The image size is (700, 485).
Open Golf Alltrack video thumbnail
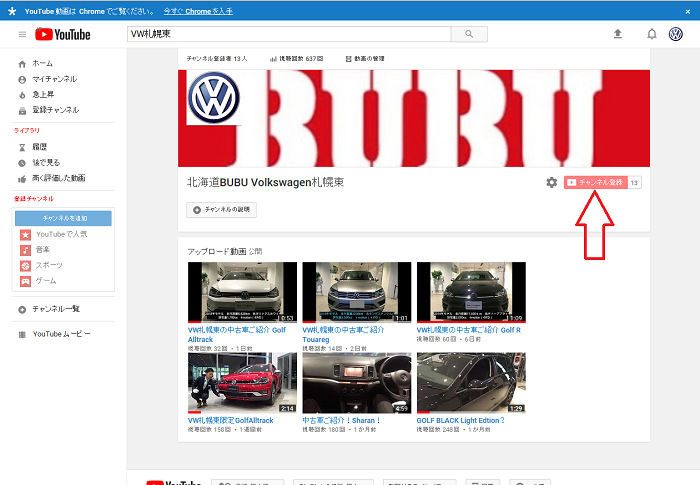(x=242, y=292)
